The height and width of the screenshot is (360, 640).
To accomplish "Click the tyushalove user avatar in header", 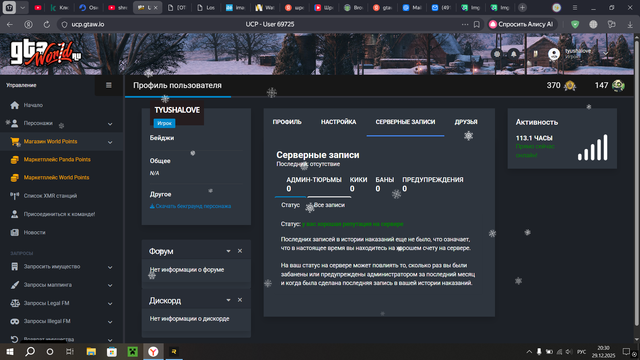I will click(x=554, y=54).
